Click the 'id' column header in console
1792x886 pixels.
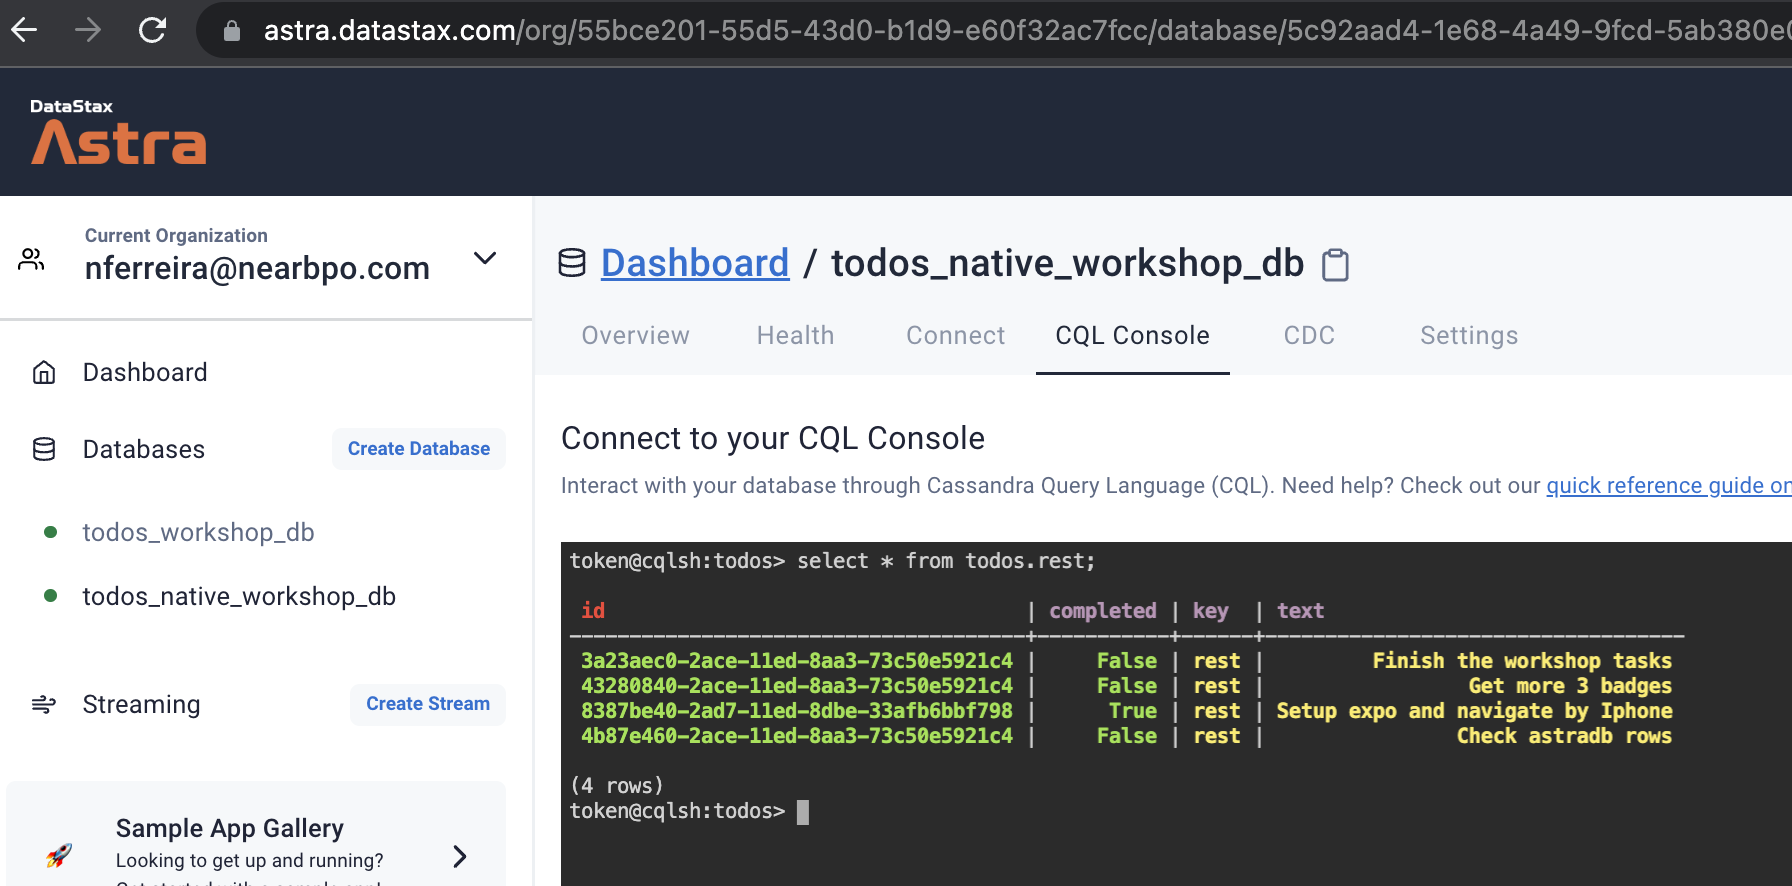tap(593, 611)
